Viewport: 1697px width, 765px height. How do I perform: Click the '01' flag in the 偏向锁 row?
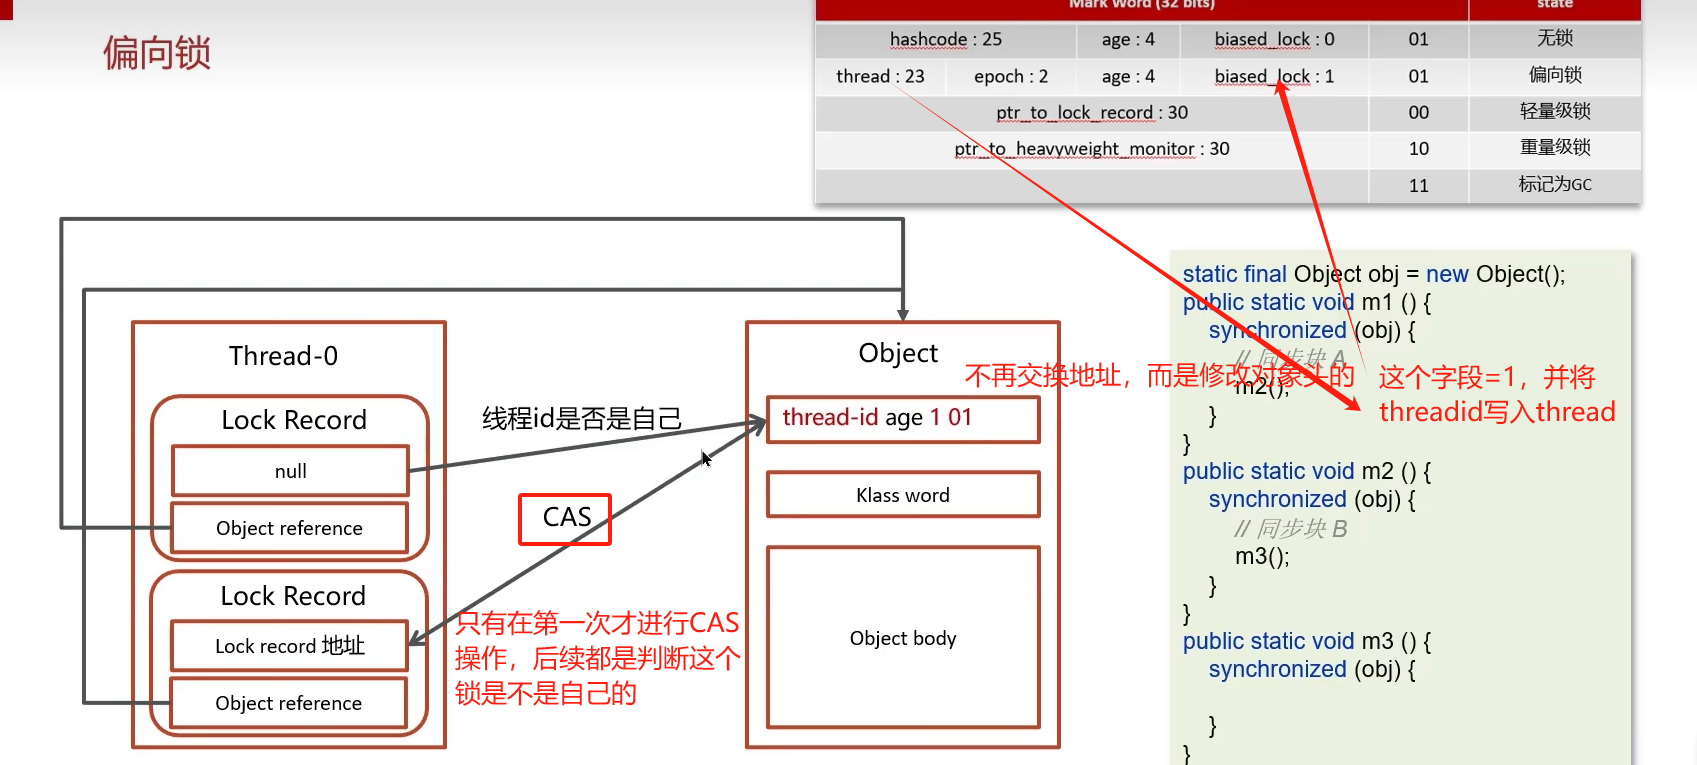1418,76
